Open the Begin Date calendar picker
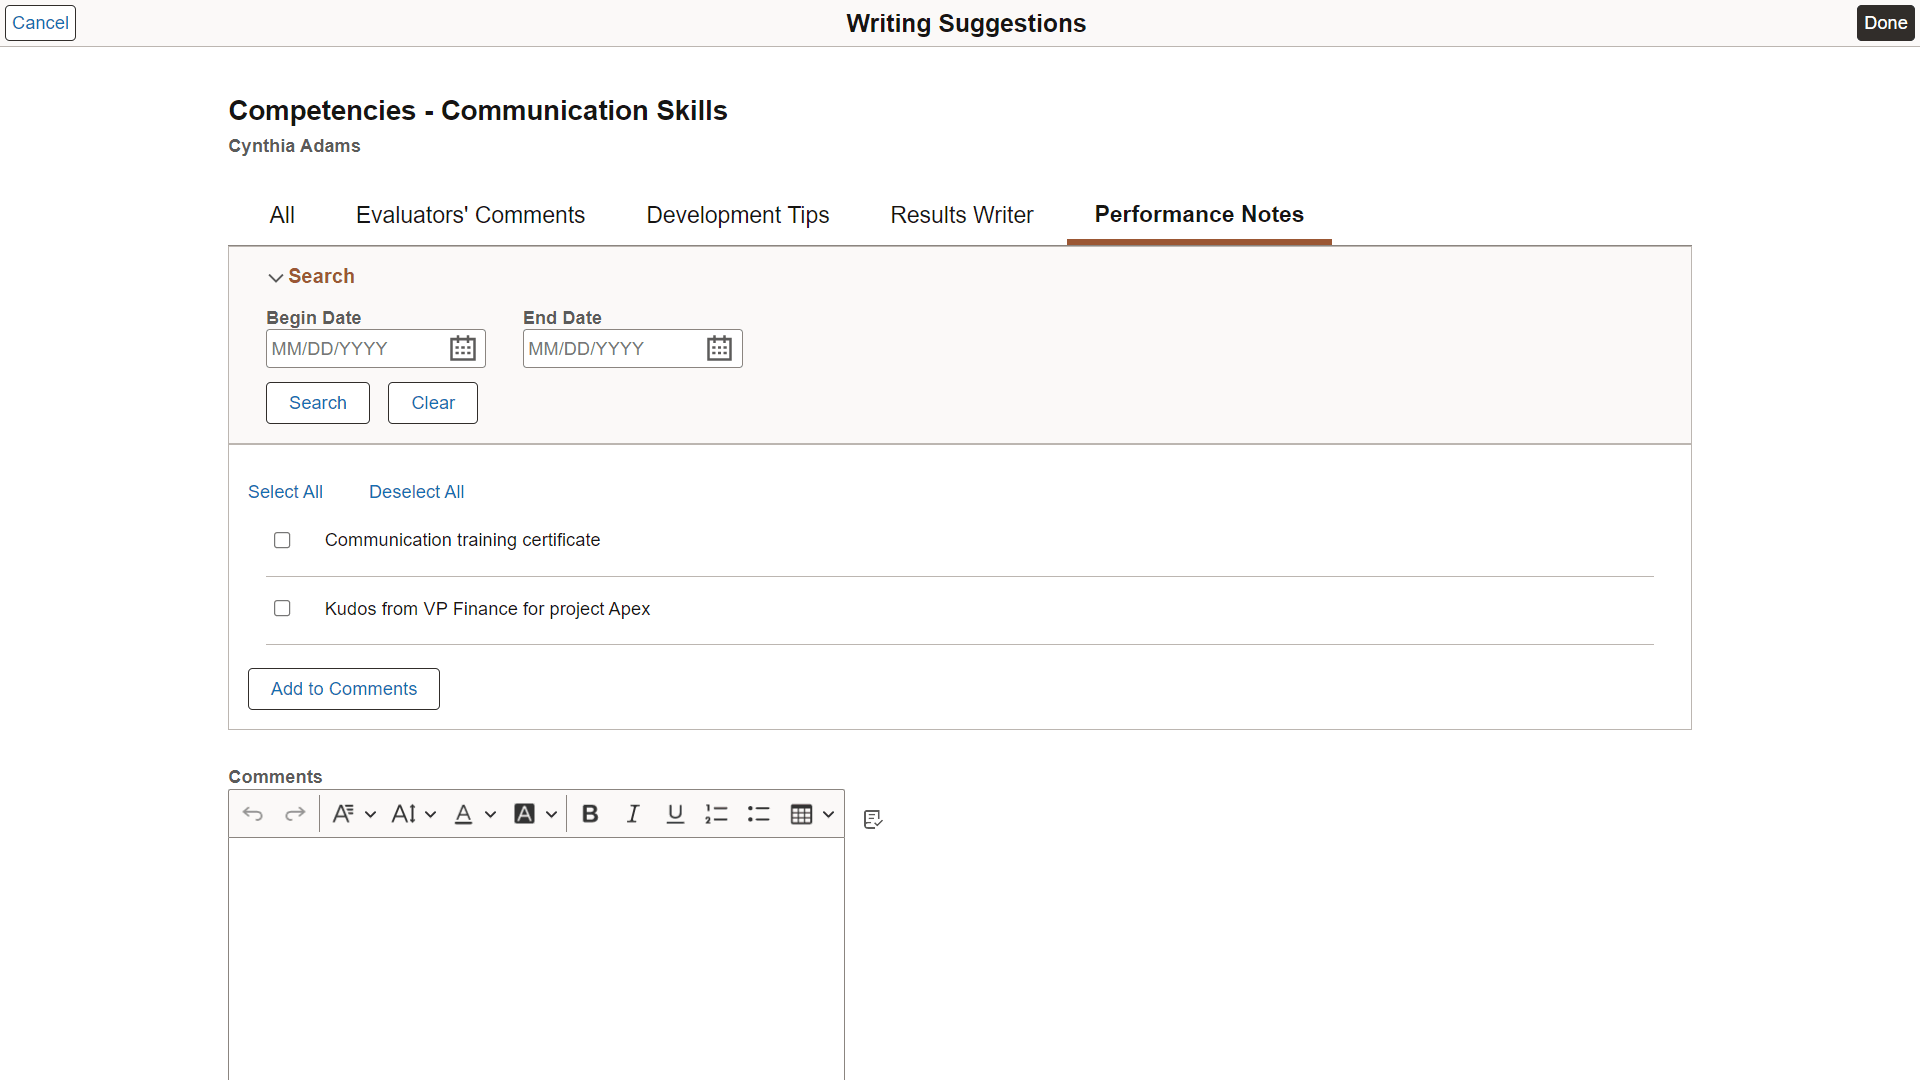1920x1080 pixels. coord(462,348)
